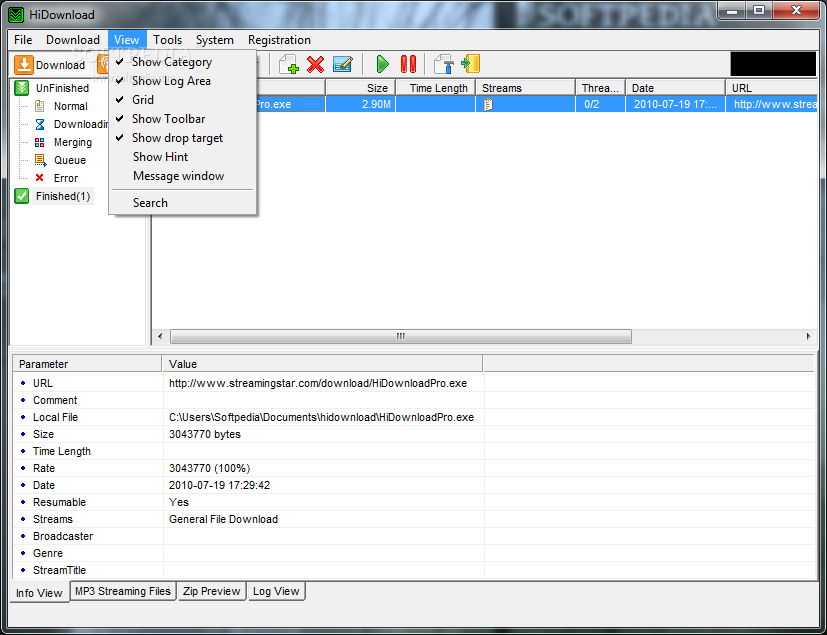The height and width of the screenshot is (635, 827).
Task: Click the Value column header
Action: point(323,364)
